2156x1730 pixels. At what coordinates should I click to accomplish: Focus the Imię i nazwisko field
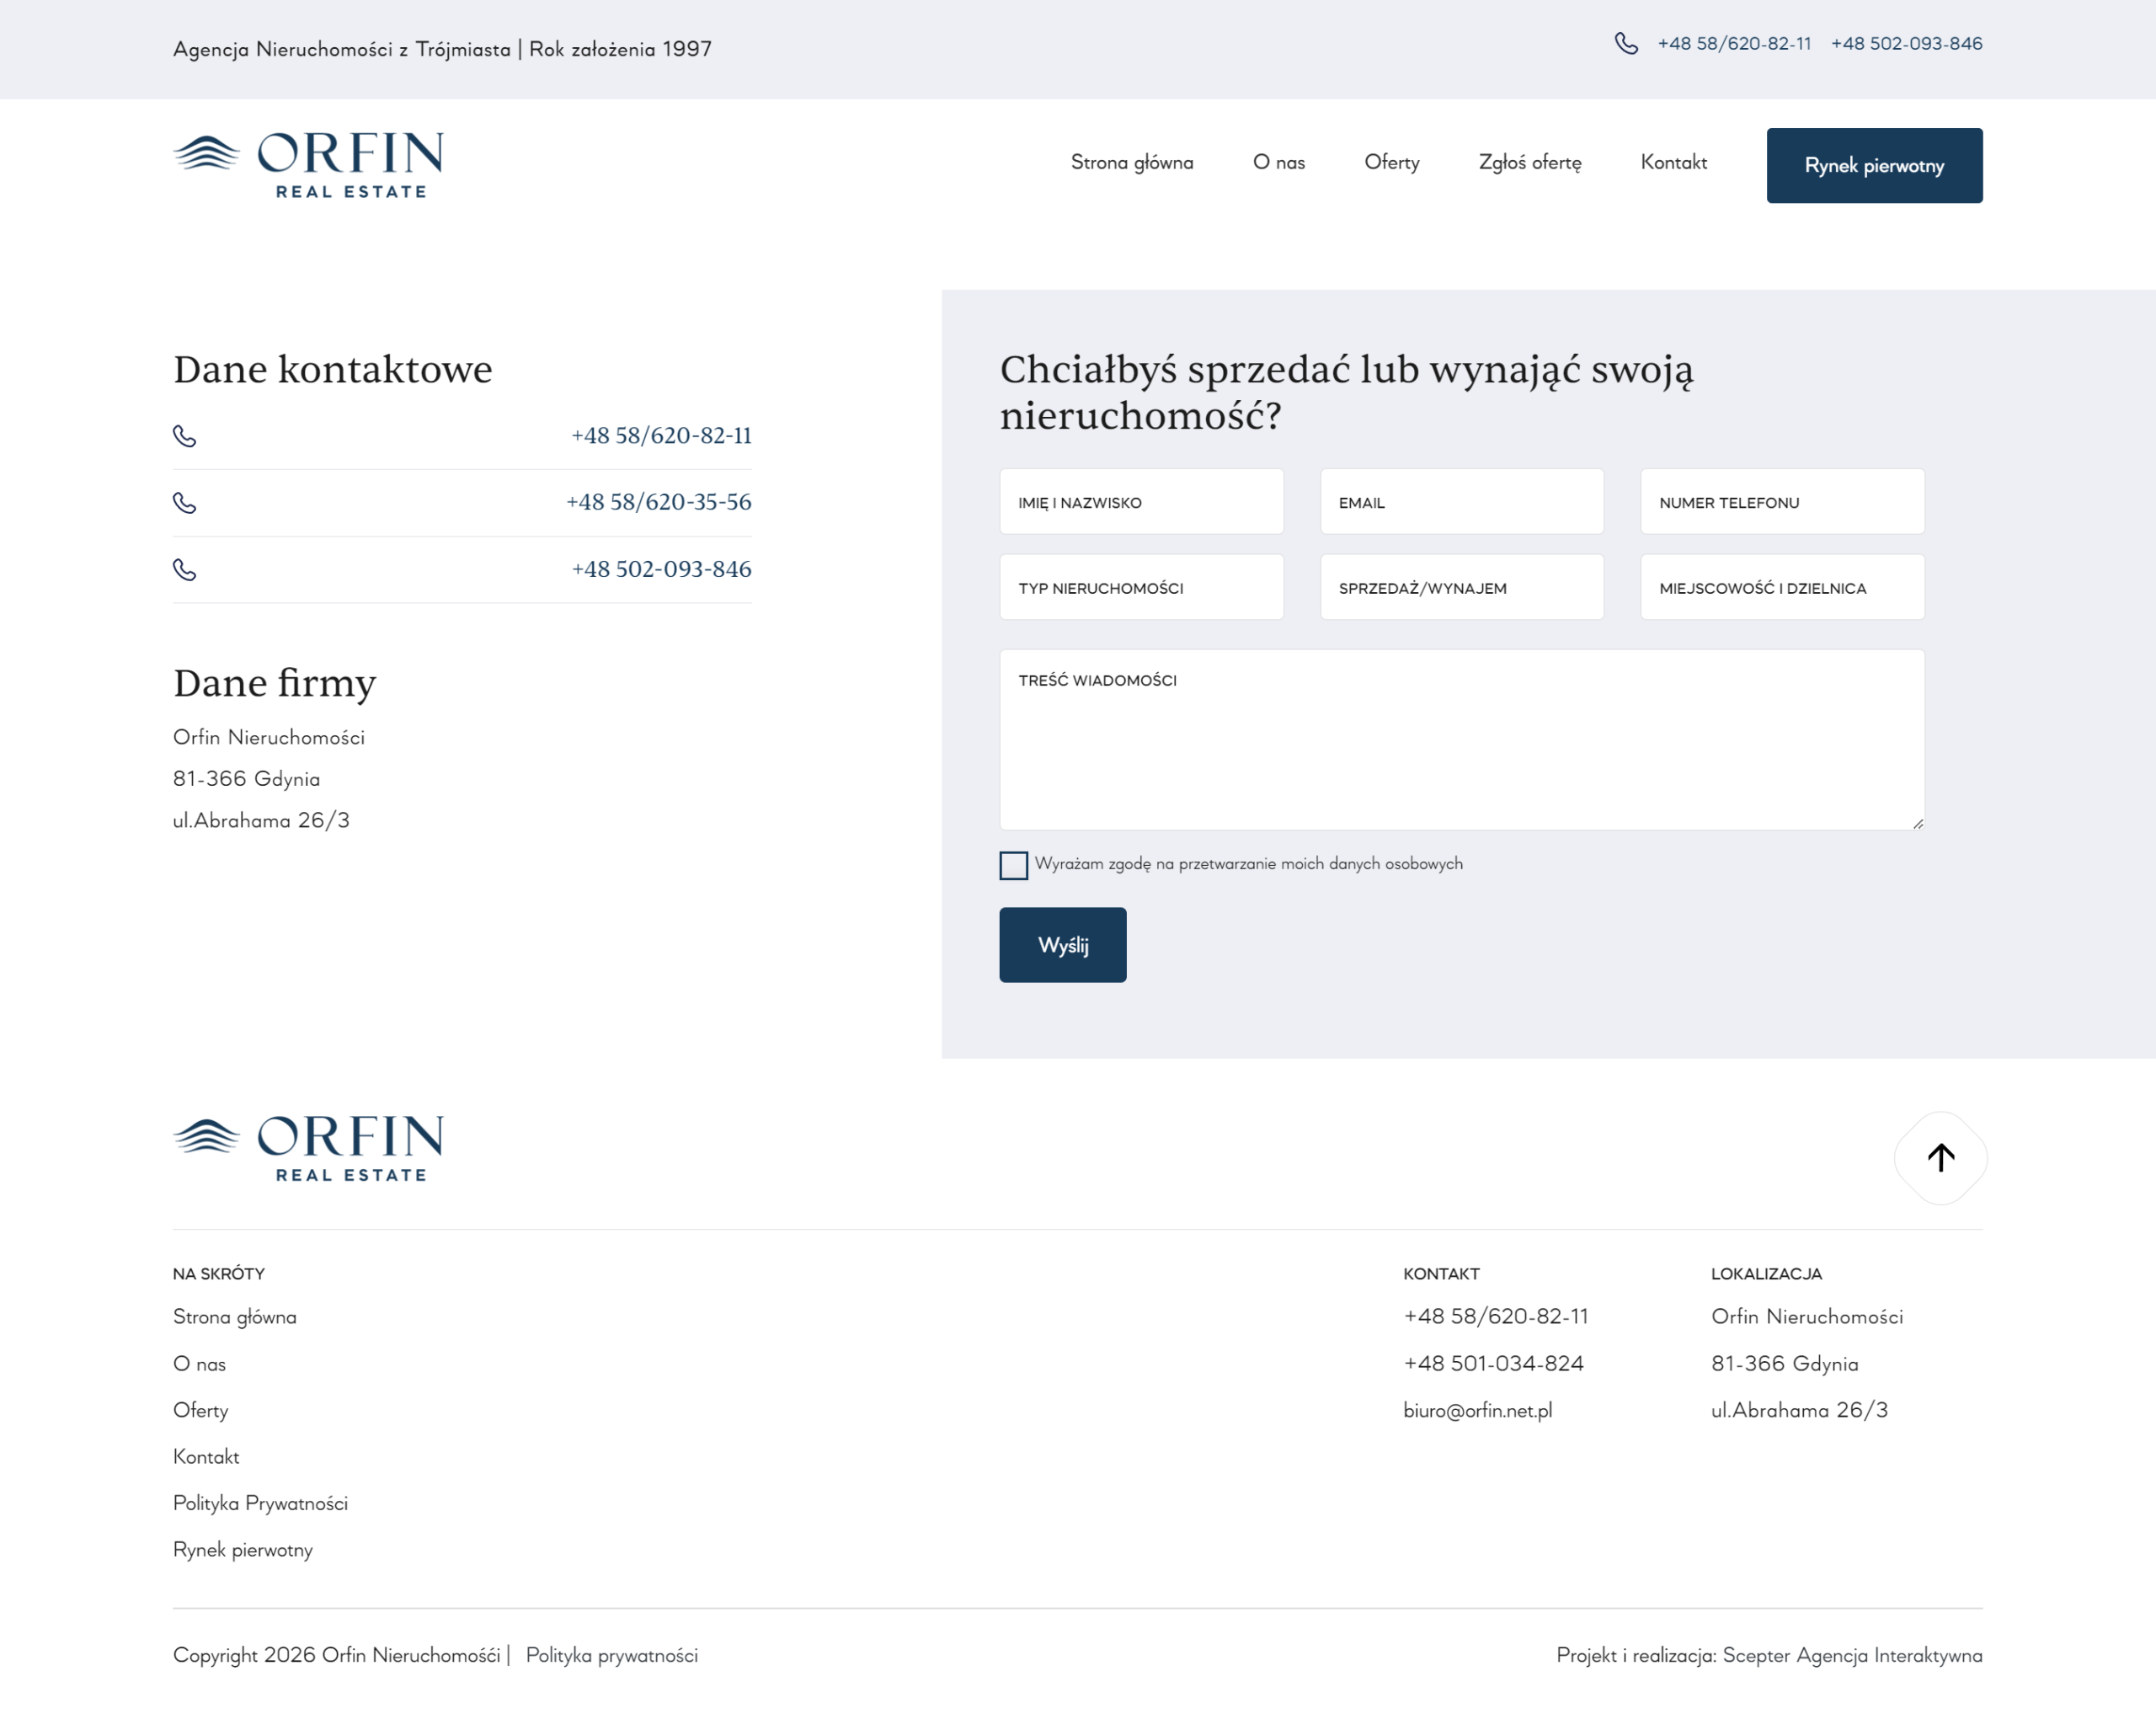(1141, 502)
